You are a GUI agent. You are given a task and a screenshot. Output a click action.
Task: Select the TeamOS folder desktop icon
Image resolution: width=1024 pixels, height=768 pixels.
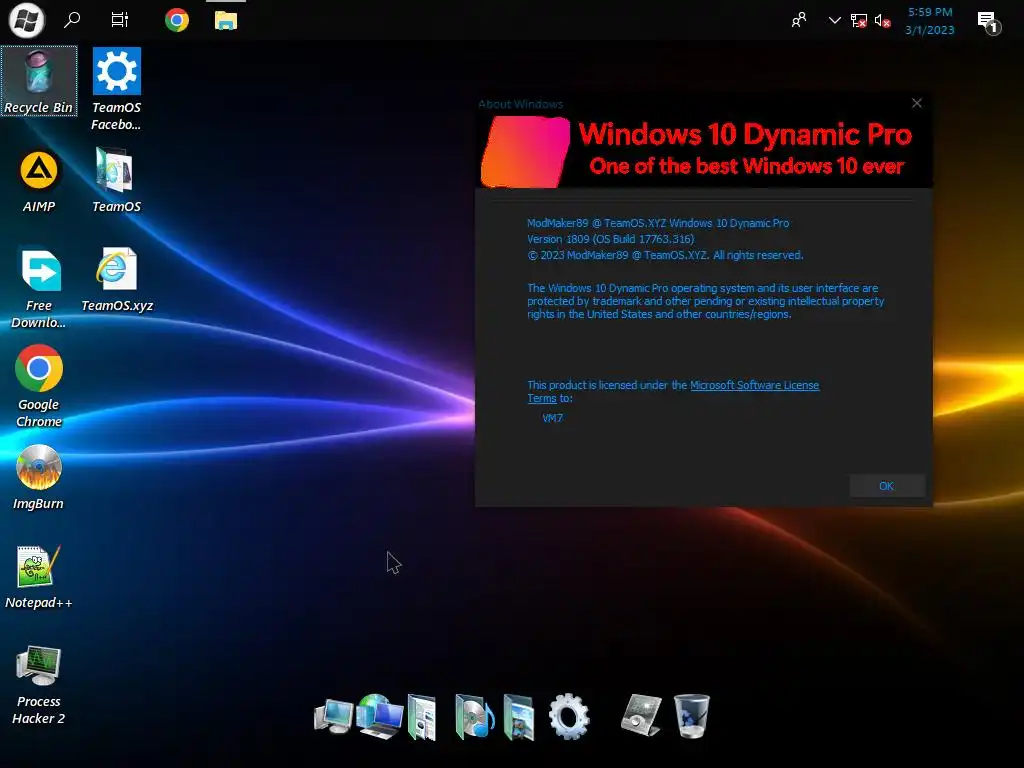point(116,180)
